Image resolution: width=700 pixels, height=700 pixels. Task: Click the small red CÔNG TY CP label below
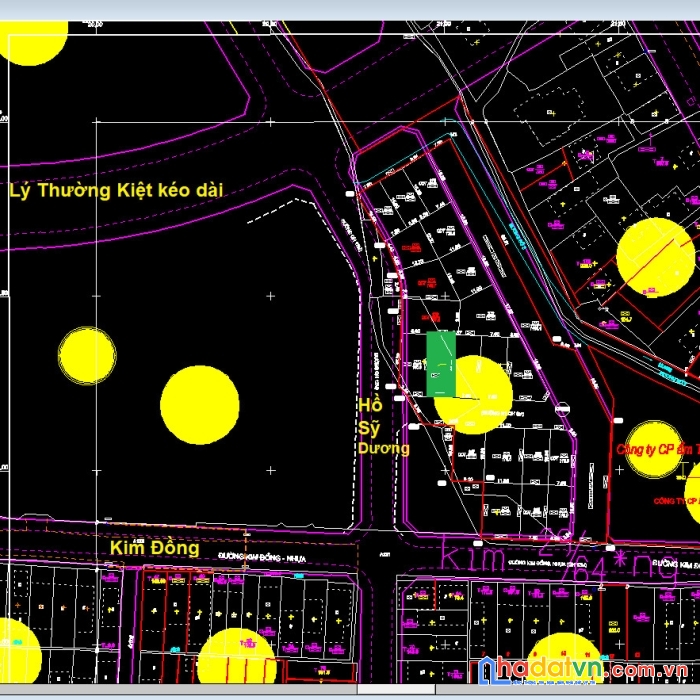click(x=677, y=501)
